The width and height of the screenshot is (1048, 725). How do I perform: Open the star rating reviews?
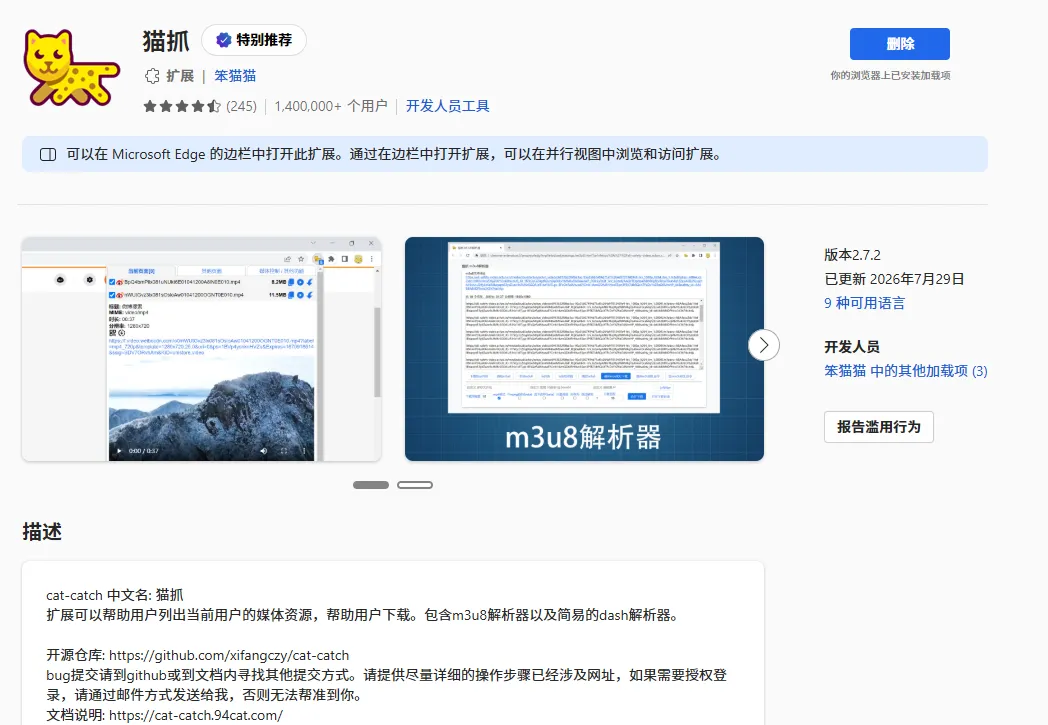click(x=182, y=106)
